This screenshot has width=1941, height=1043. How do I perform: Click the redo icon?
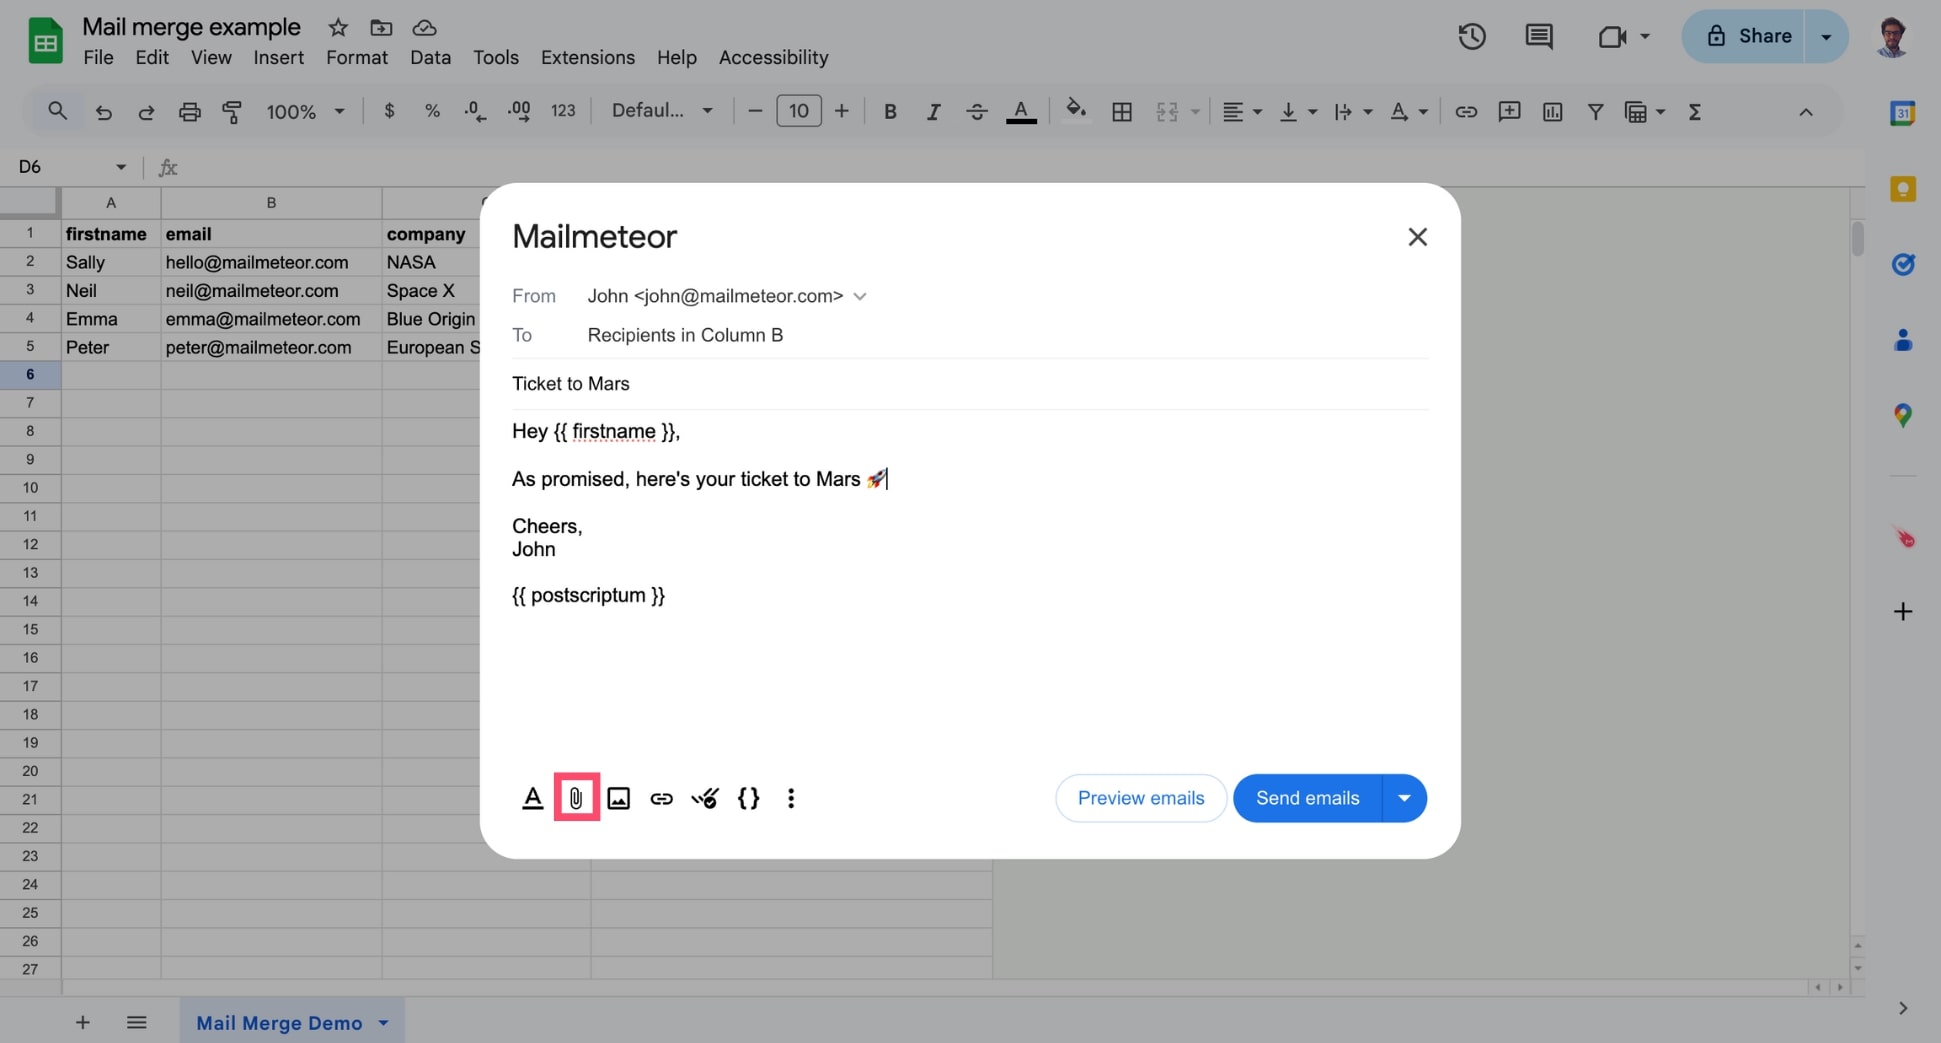(146, 112)
